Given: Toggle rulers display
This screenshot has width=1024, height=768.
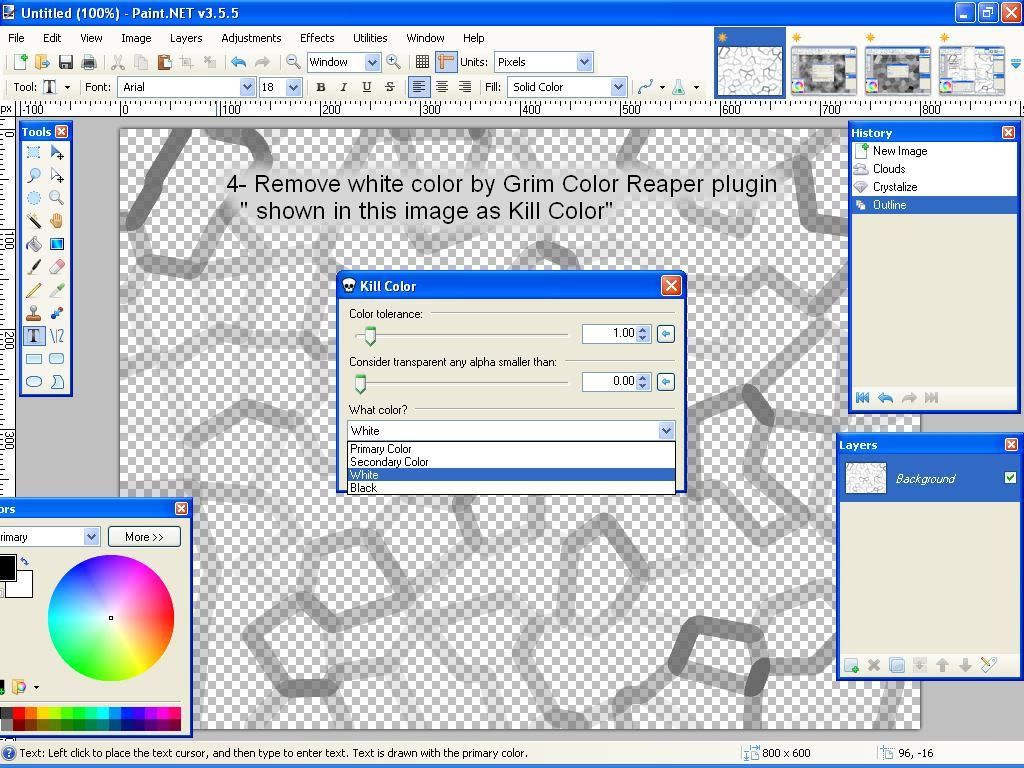Looking at the screenshot, I should click(446, 62).
